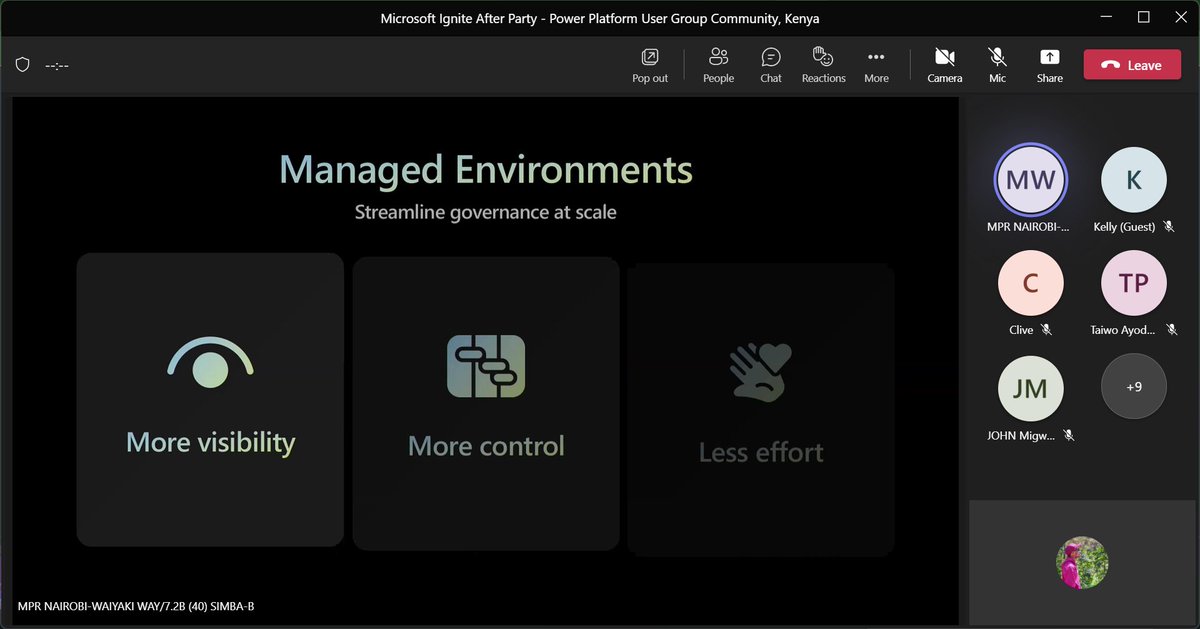Click muted mic icon beside Clive
The height and width of the screenshot is (629, 1200).
point(1046,330)
